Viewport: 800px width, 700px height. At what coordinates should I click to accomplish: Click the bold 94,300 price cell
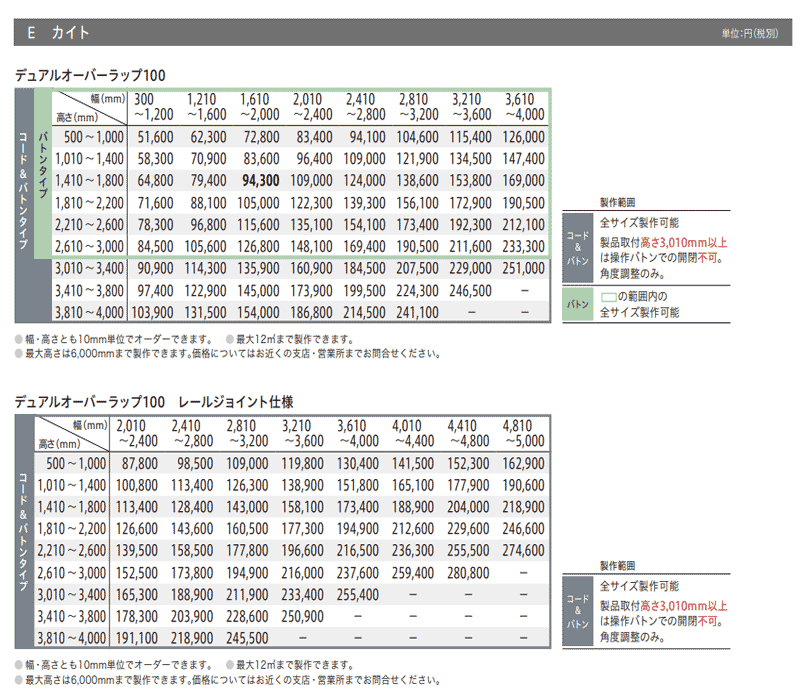tap(261, 181)
